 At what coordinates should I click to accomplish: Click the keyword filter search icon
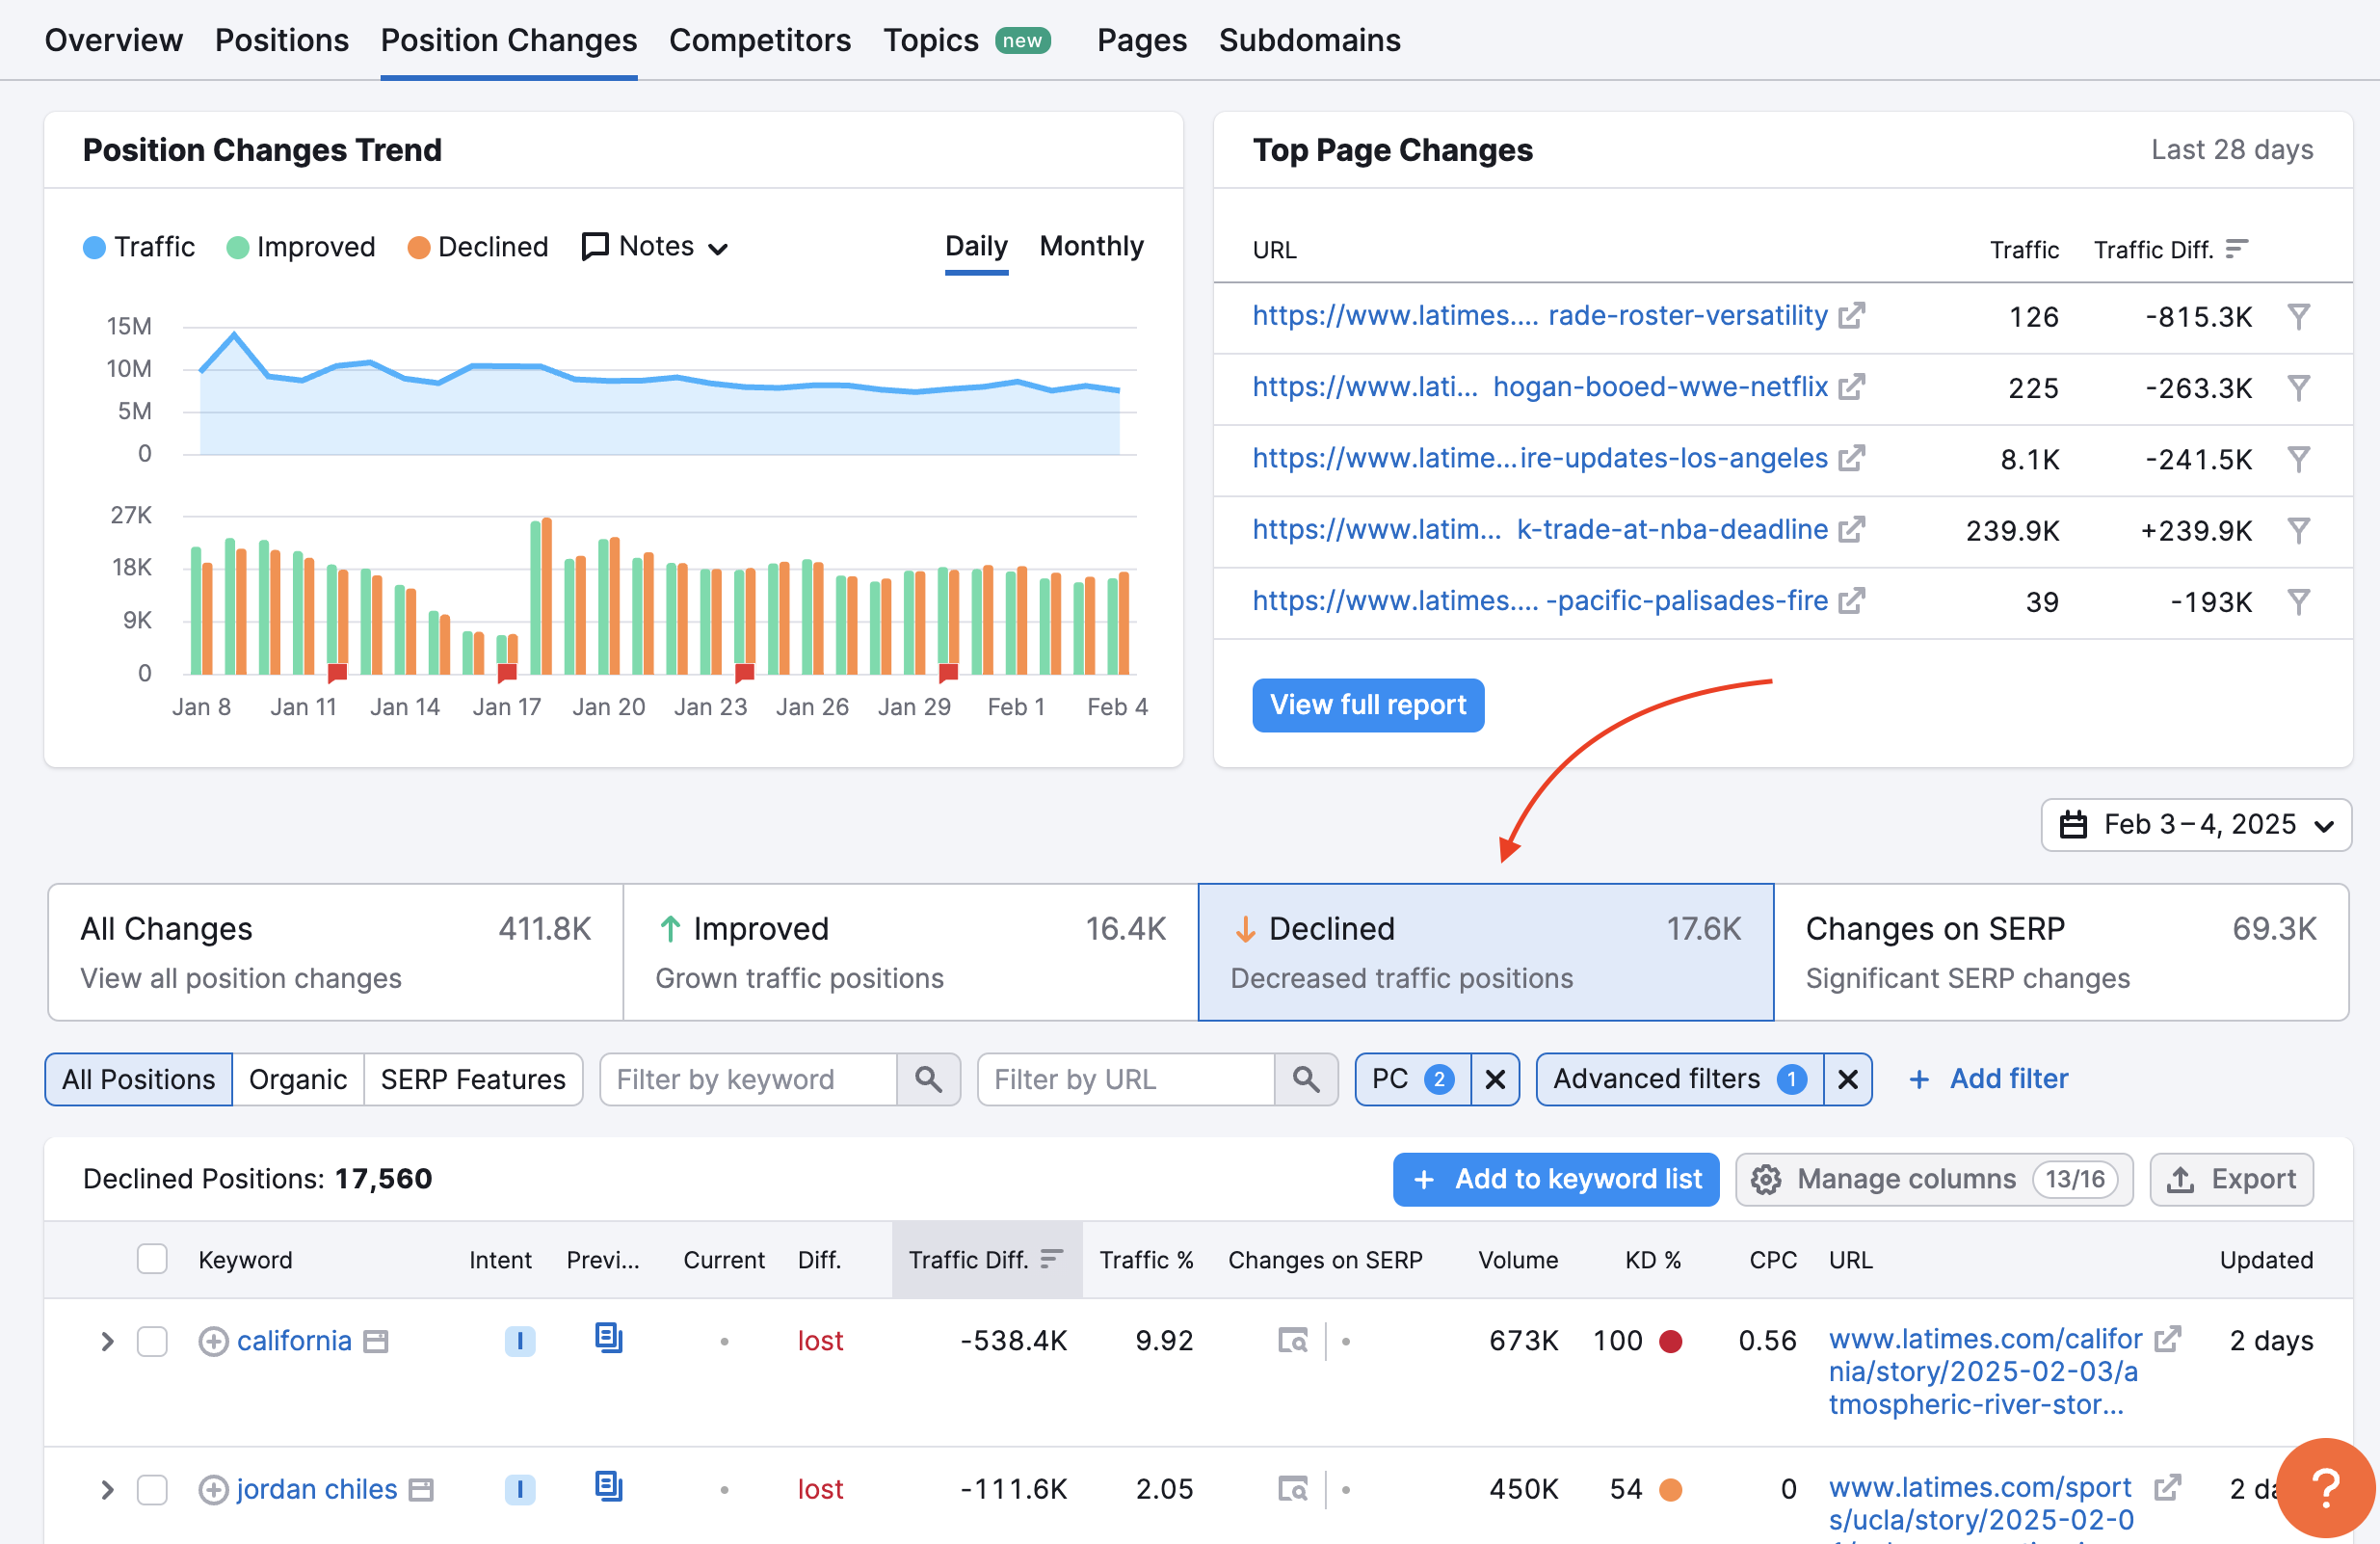tap(928, 1079)
